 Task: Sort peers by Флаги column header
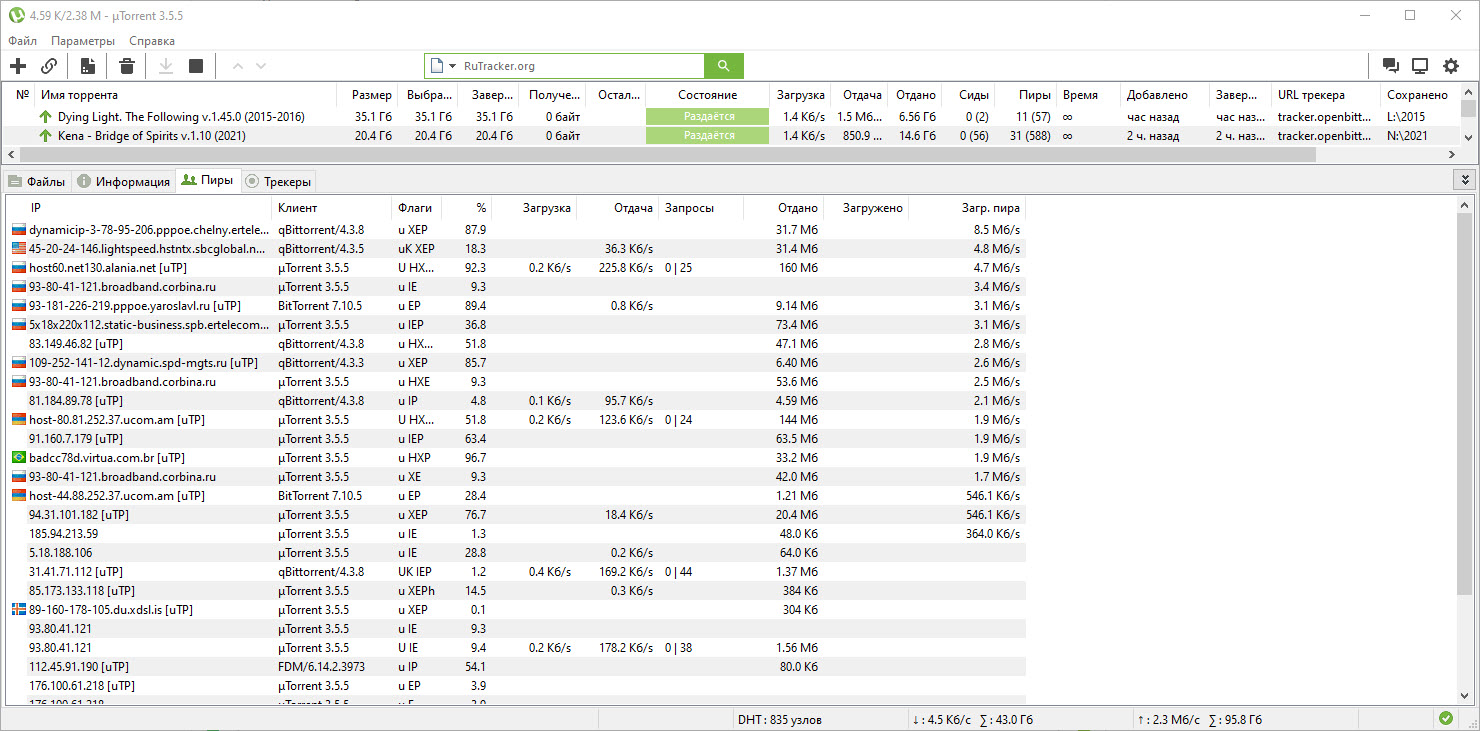[x=417, y=208]
